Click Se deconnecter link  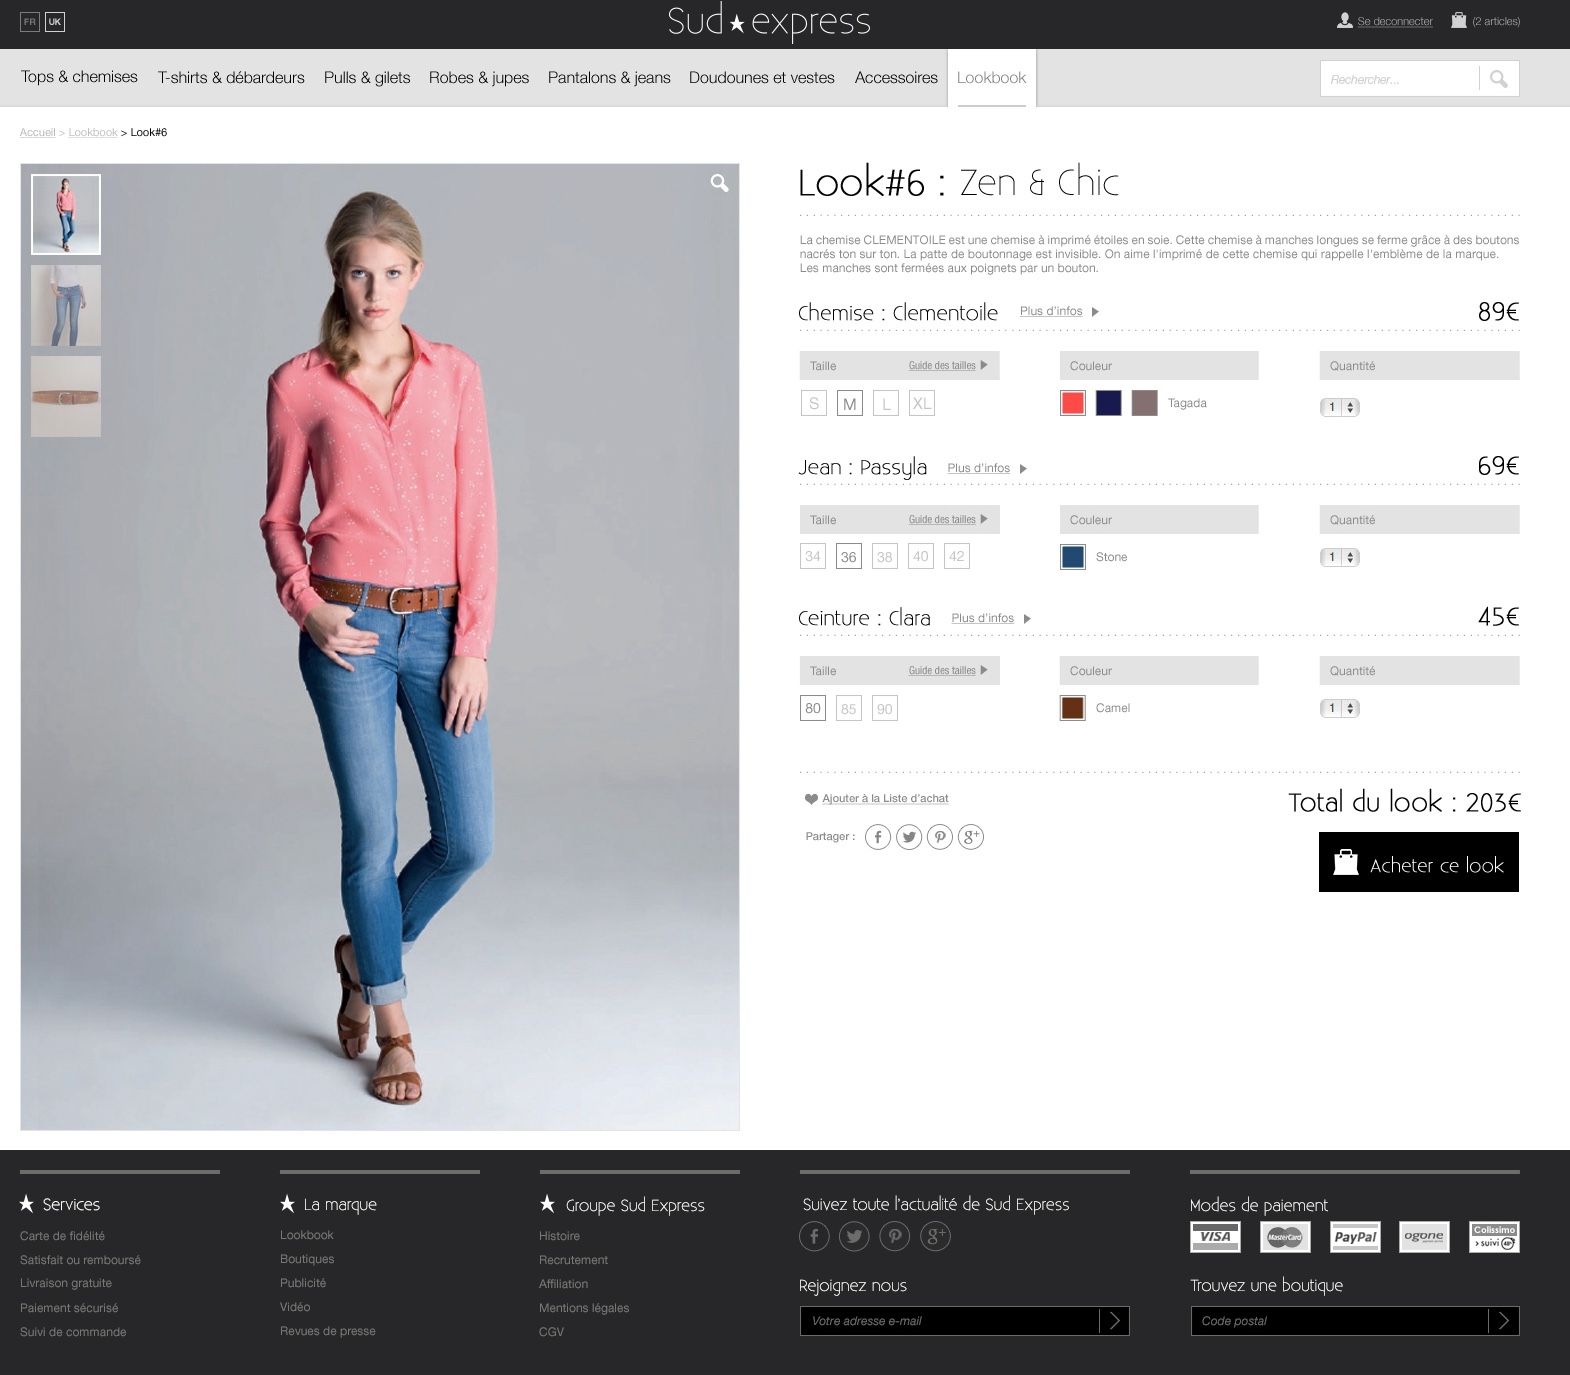1395,21
